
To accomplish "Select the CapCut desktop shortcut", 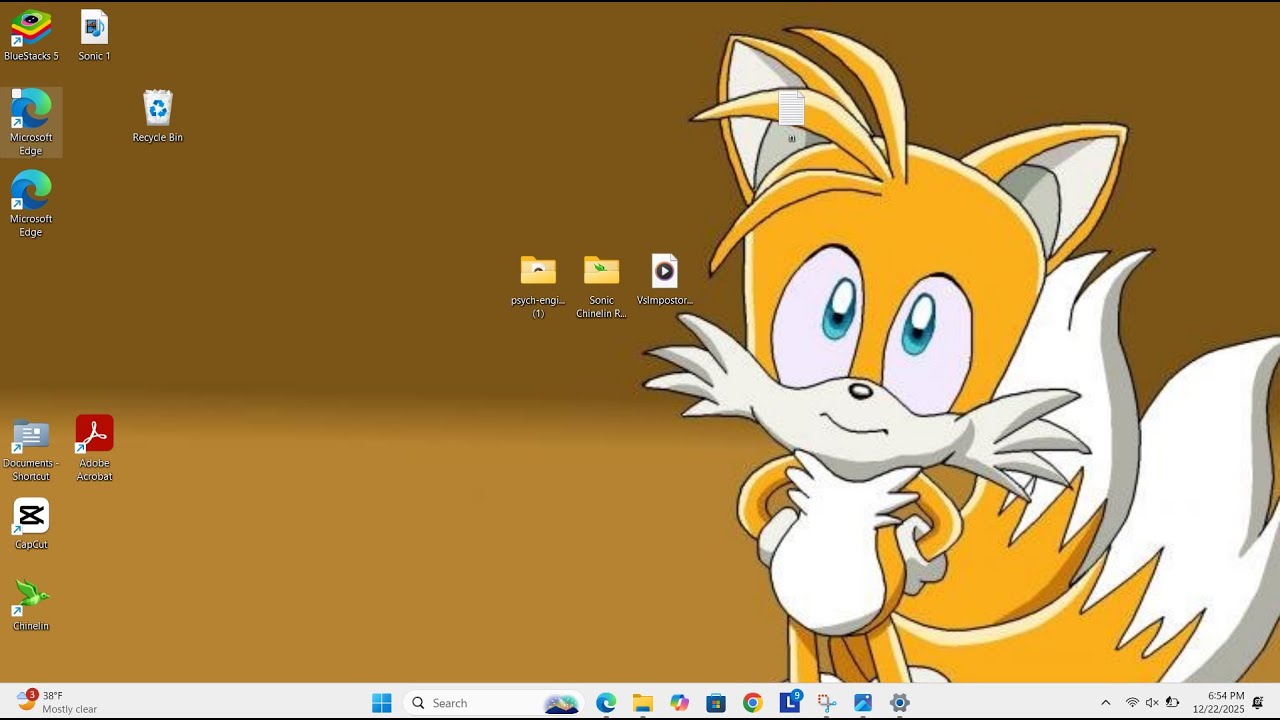I will tap(31, 524).
